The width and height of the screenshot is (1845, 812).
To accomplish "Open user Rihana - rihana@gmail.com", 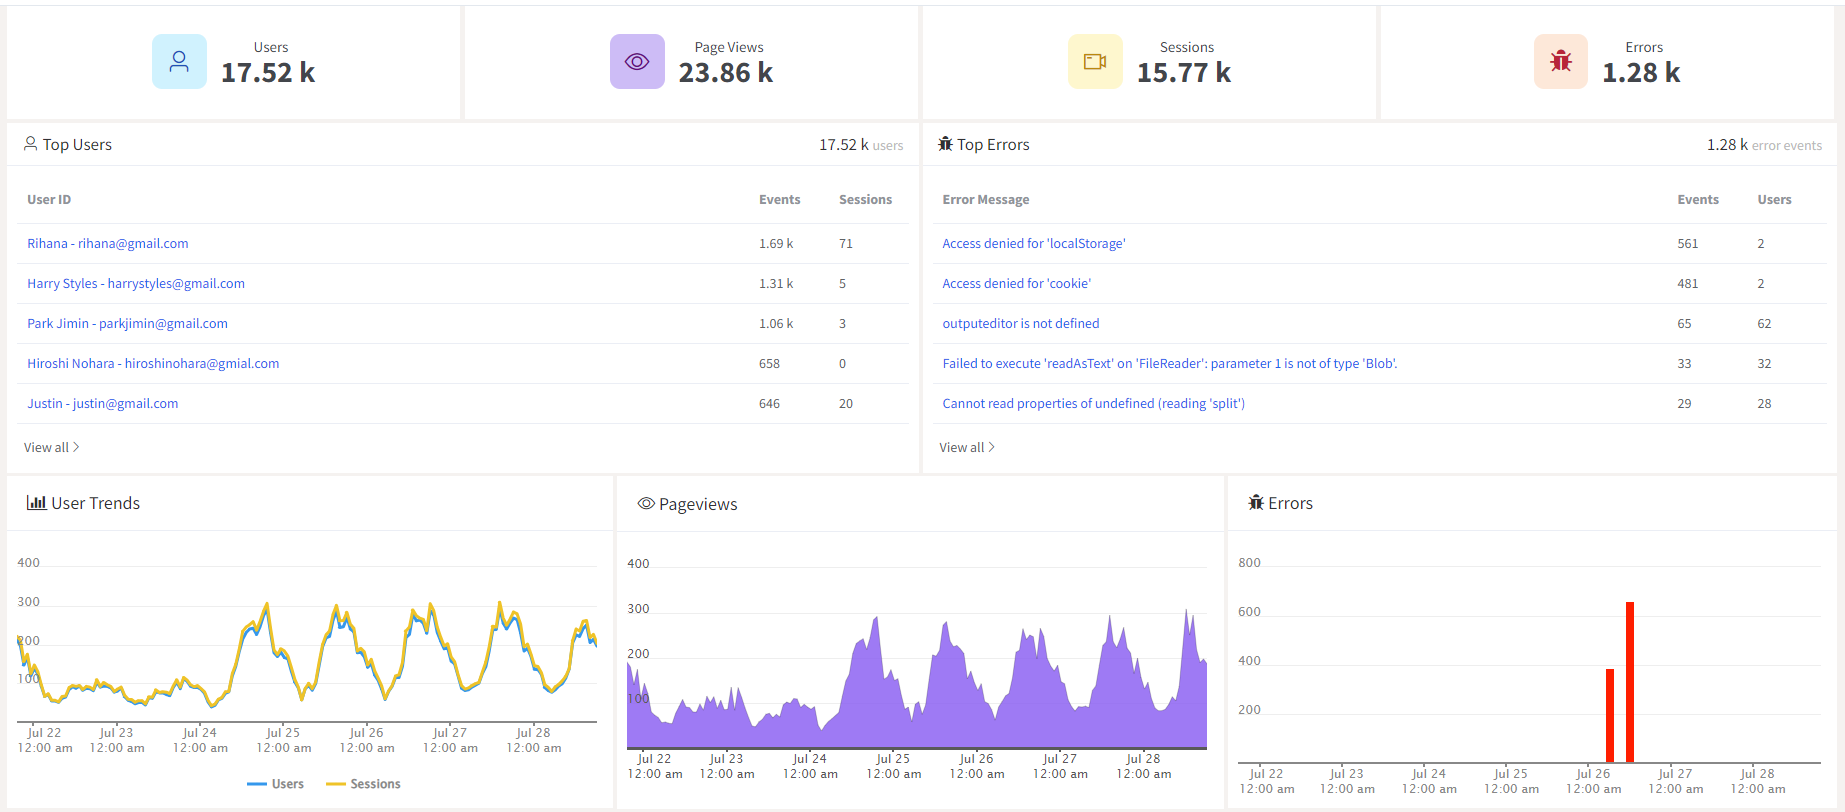I will [107, 243].
